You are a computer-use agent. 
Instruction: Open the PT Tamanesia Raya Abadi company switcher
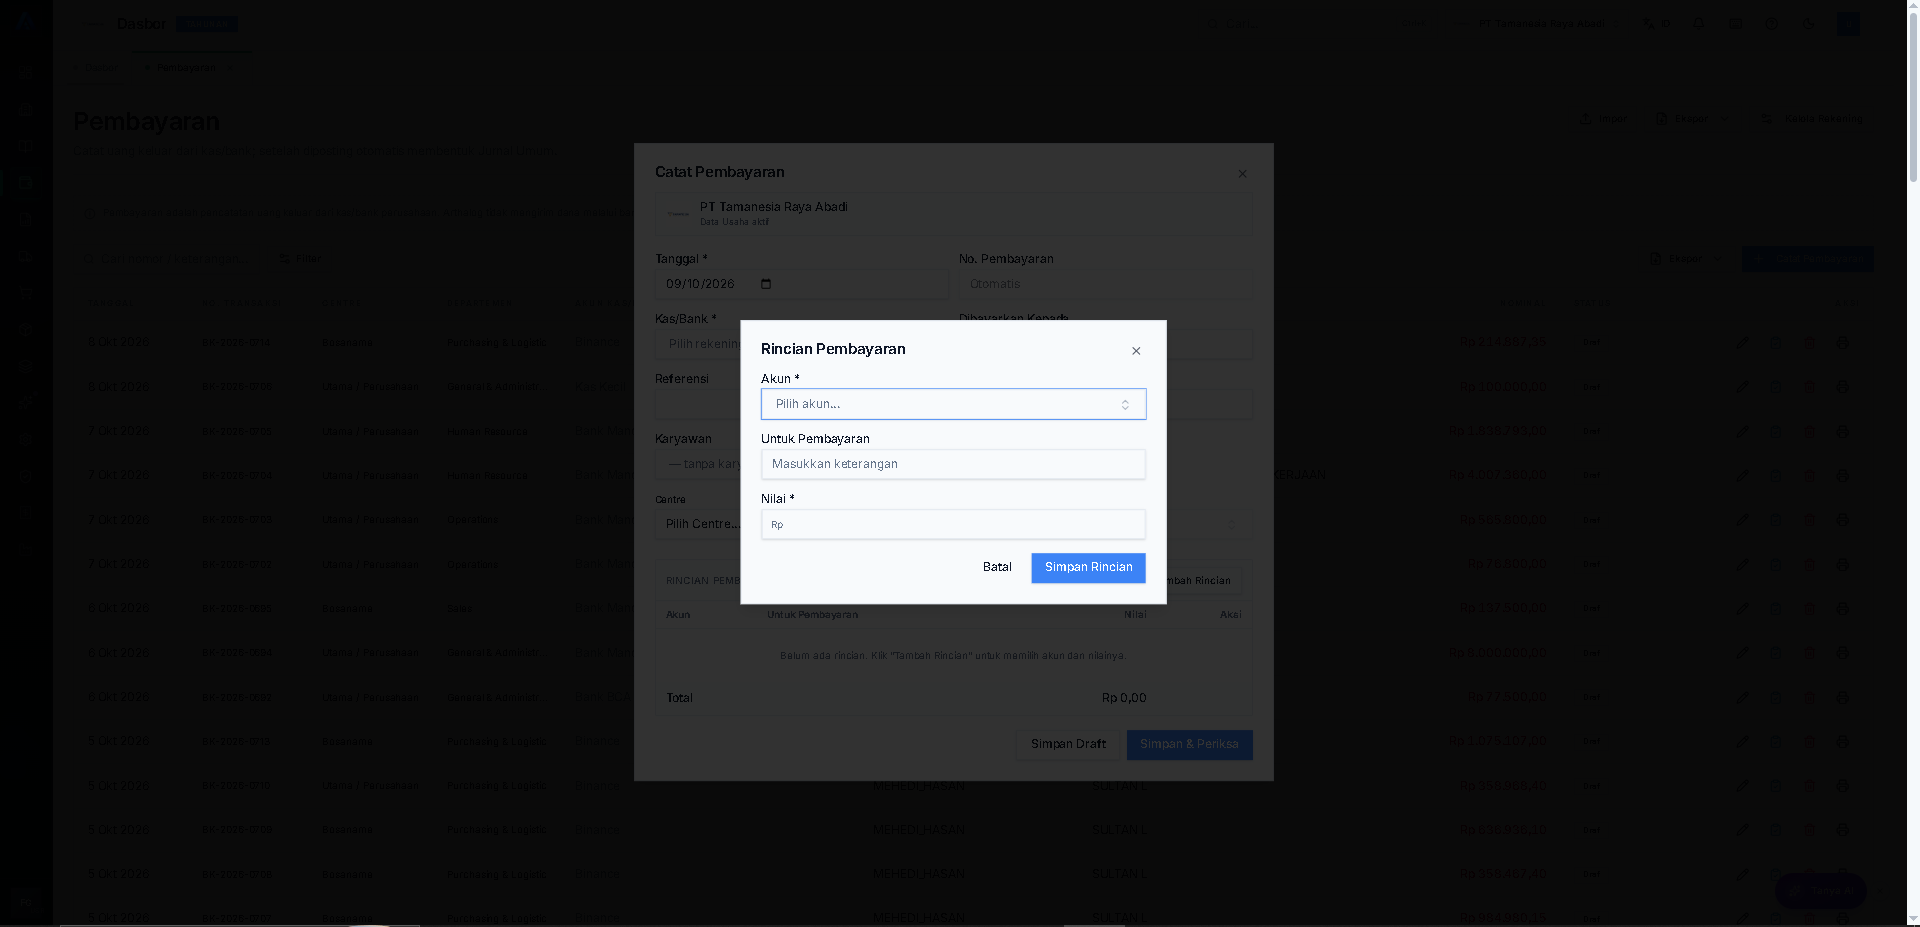[1535, 23]
